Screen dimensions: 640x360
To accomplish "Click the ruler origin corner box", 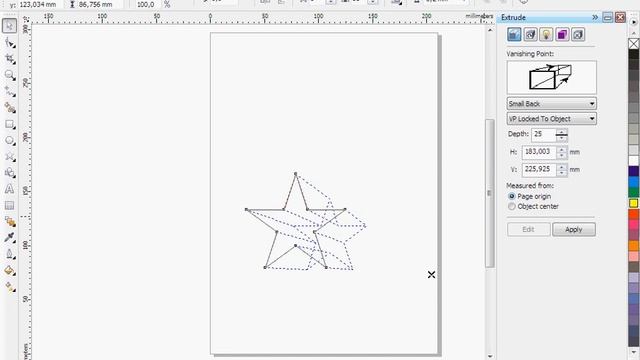I will (26, 19).
